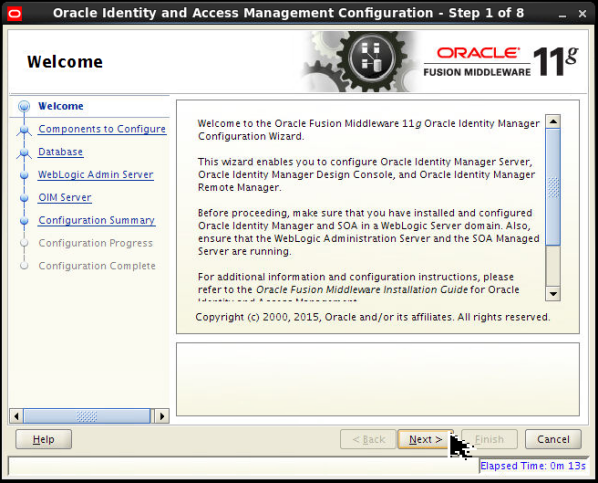Screen dimensions: 598x483
Task: Go to Components to Configure step
Action: (x=102, y=129)
